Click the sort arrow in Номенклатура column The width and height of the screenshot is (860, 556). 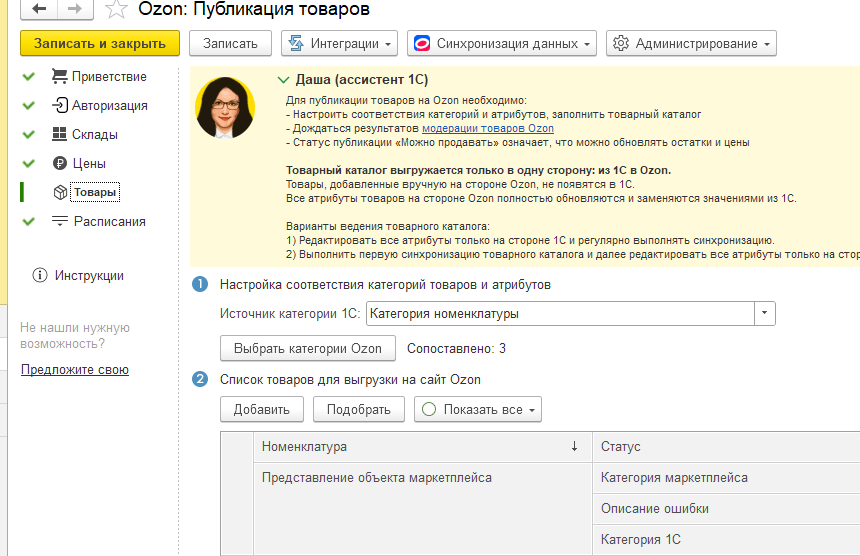pyautogui.click(x=574, y=446)
